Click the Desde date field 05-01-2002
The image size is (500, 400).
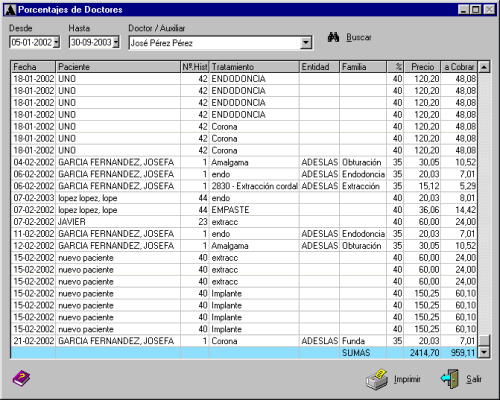coord(32,42)
